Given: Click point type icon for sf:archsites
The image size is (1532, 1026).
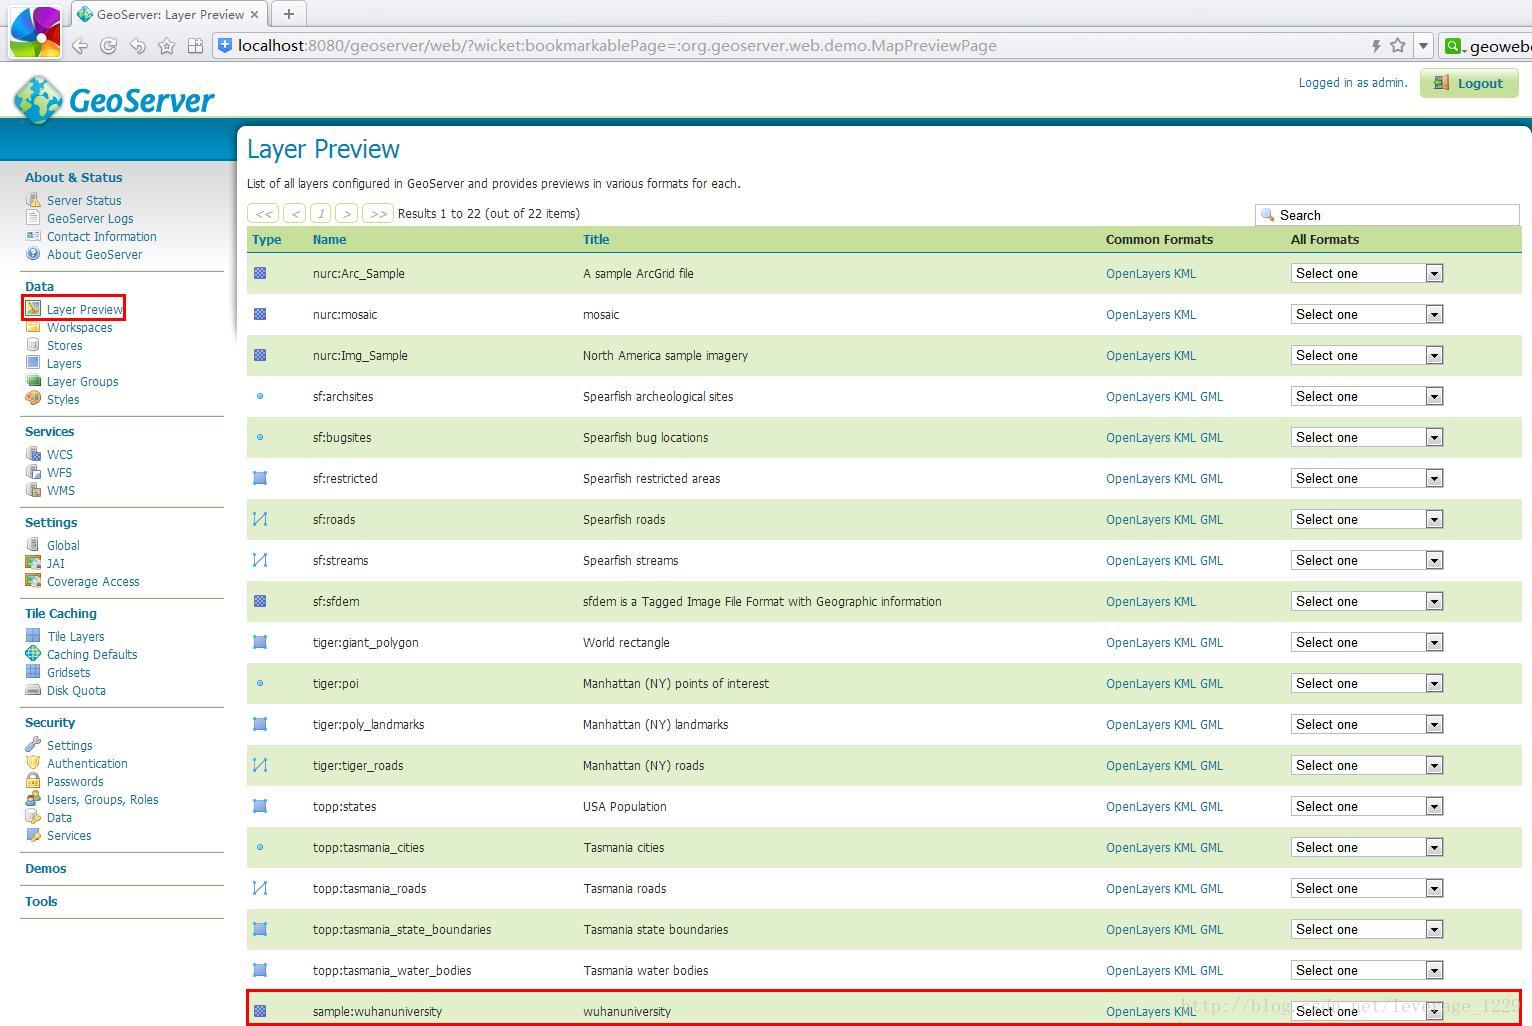Looking at the screenshot, I should click(260, 396).
